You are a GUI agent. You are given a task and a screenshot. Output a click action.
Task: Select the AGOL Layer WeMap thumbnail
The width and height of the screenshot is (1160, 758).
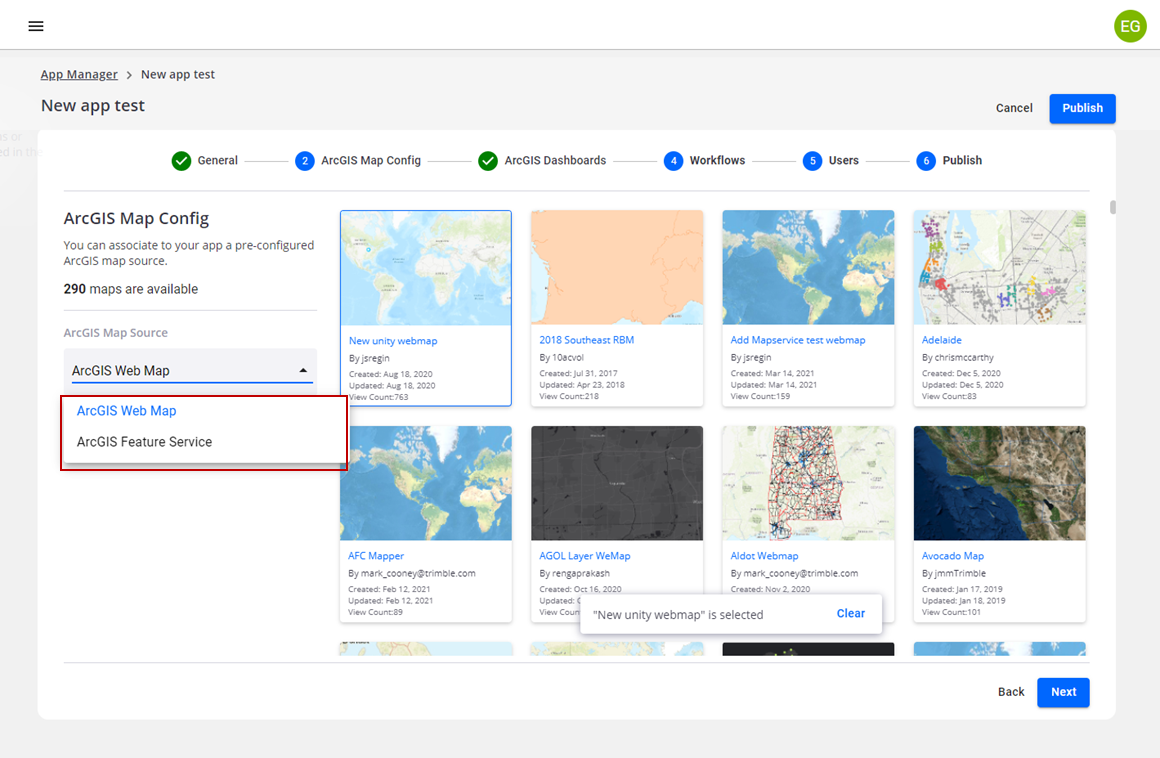[x=617, y=483]
